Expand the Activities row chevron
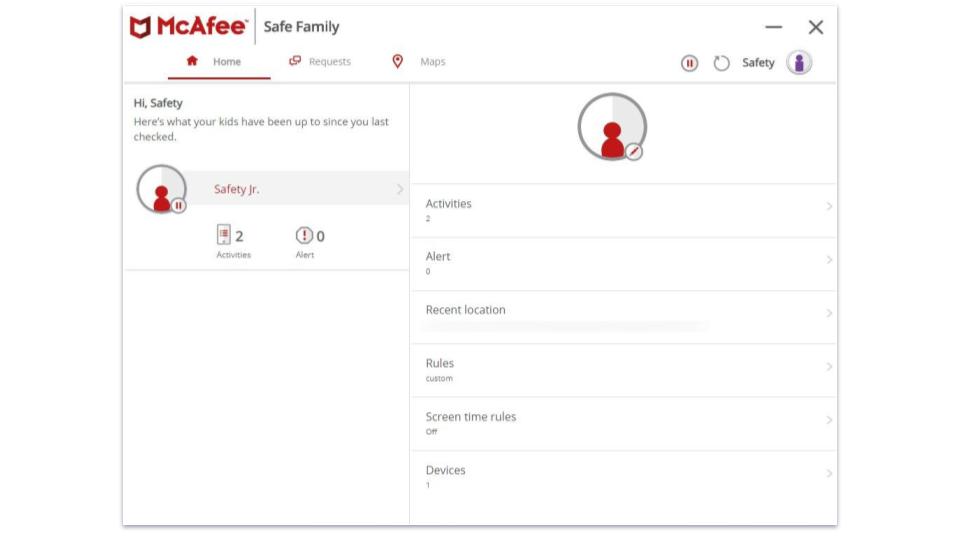 click(829, 206)
